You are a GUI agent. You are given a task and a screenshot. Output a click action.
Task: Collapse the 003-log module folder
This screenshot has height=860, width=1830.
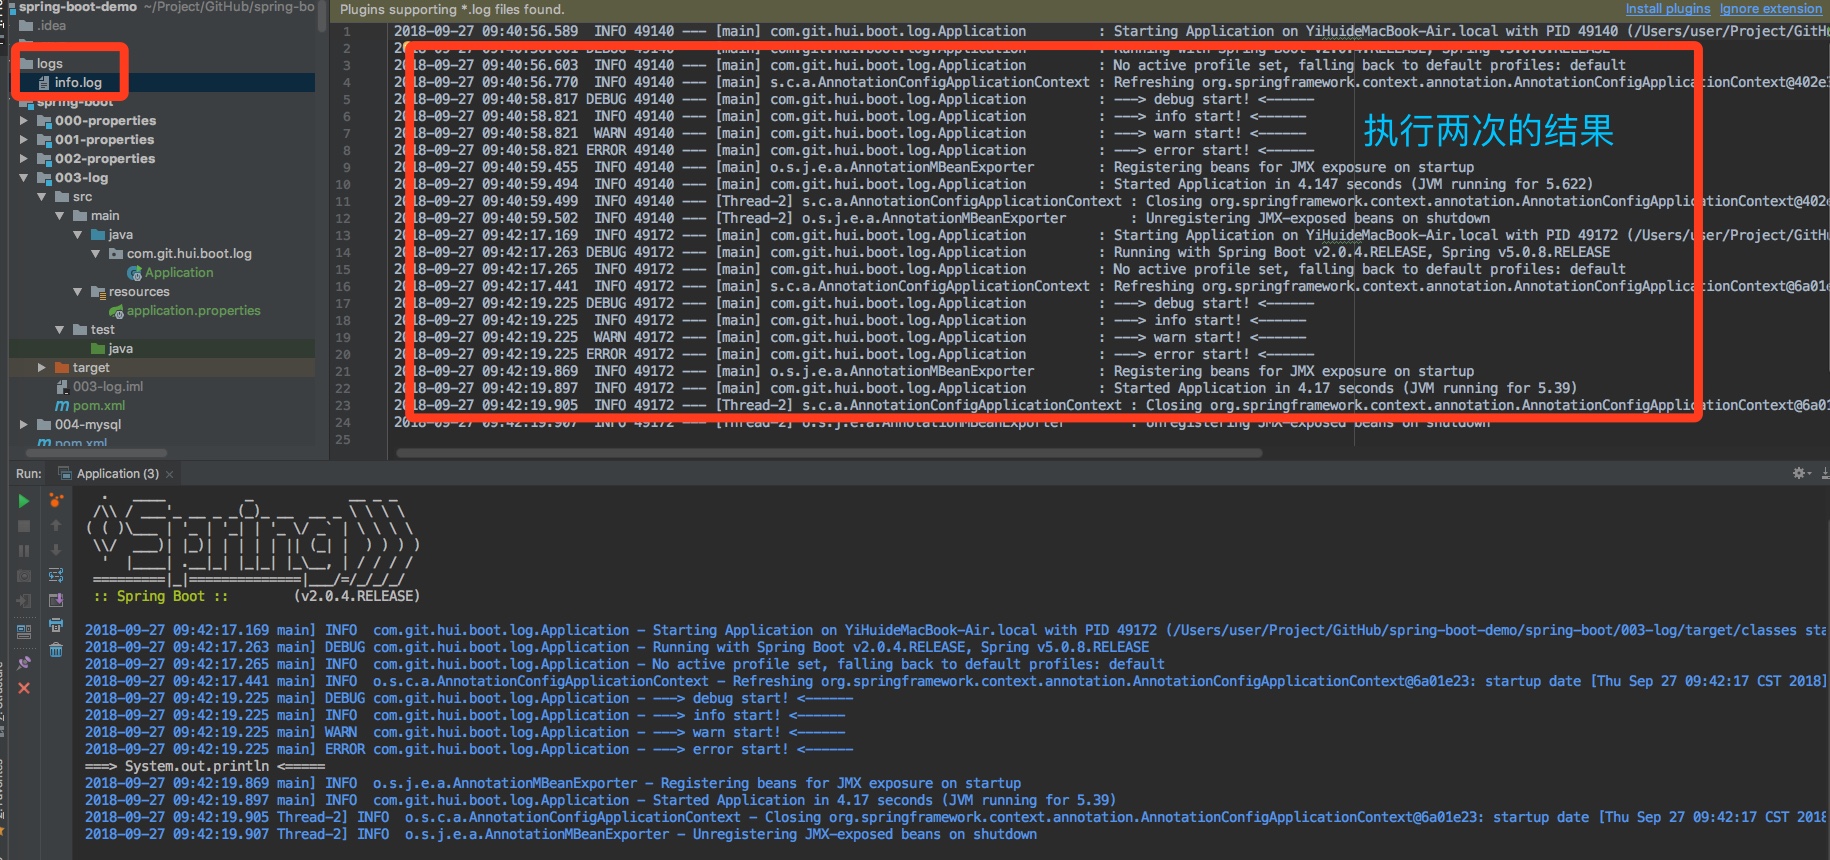point(24,178)
